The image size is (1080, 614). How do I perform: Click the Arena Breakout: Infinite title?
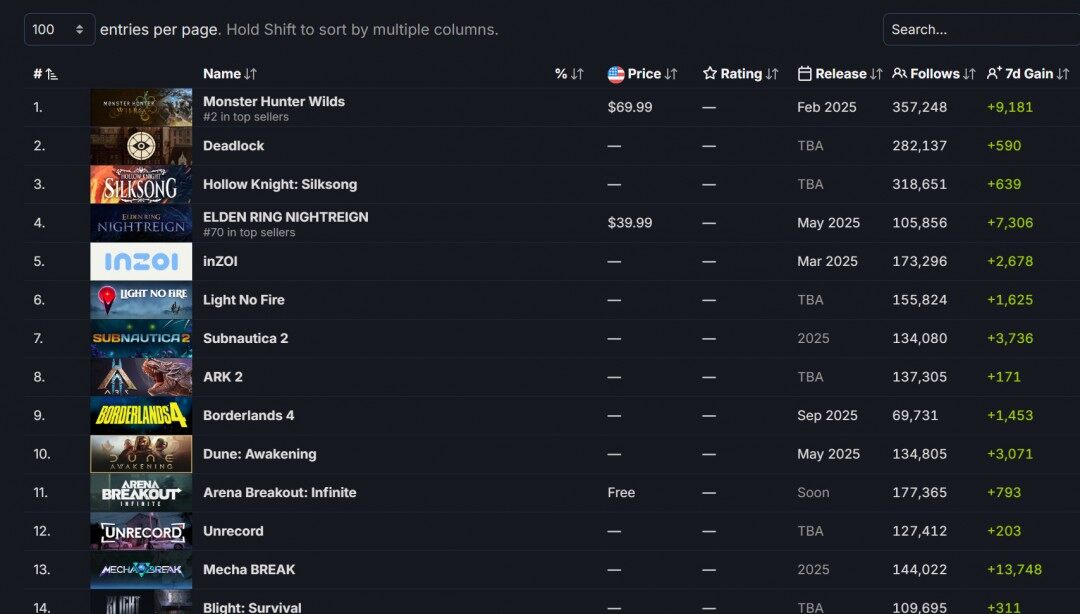pos(280,493)
